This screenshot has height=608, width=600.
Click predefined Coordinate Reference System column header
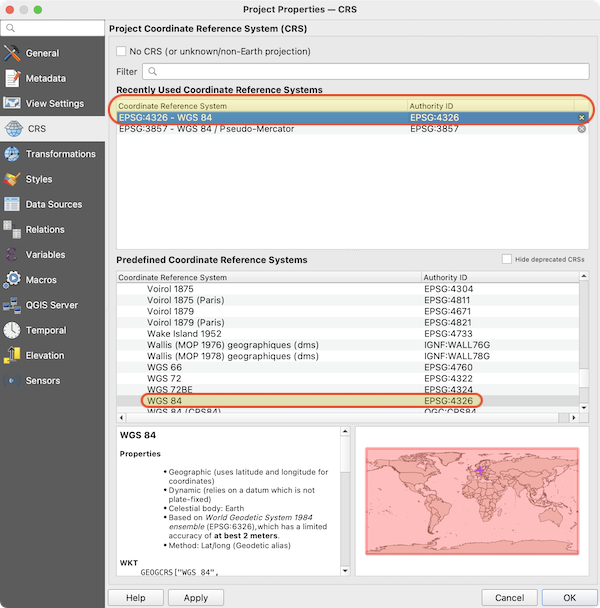269,277
